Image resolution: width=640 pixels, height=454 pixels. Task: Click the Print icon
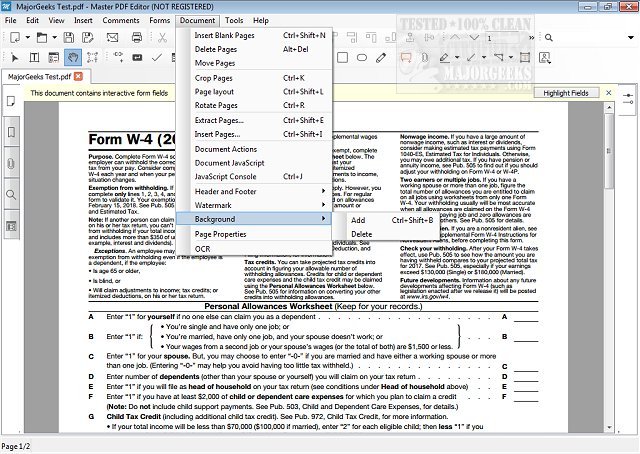(137, 38)
